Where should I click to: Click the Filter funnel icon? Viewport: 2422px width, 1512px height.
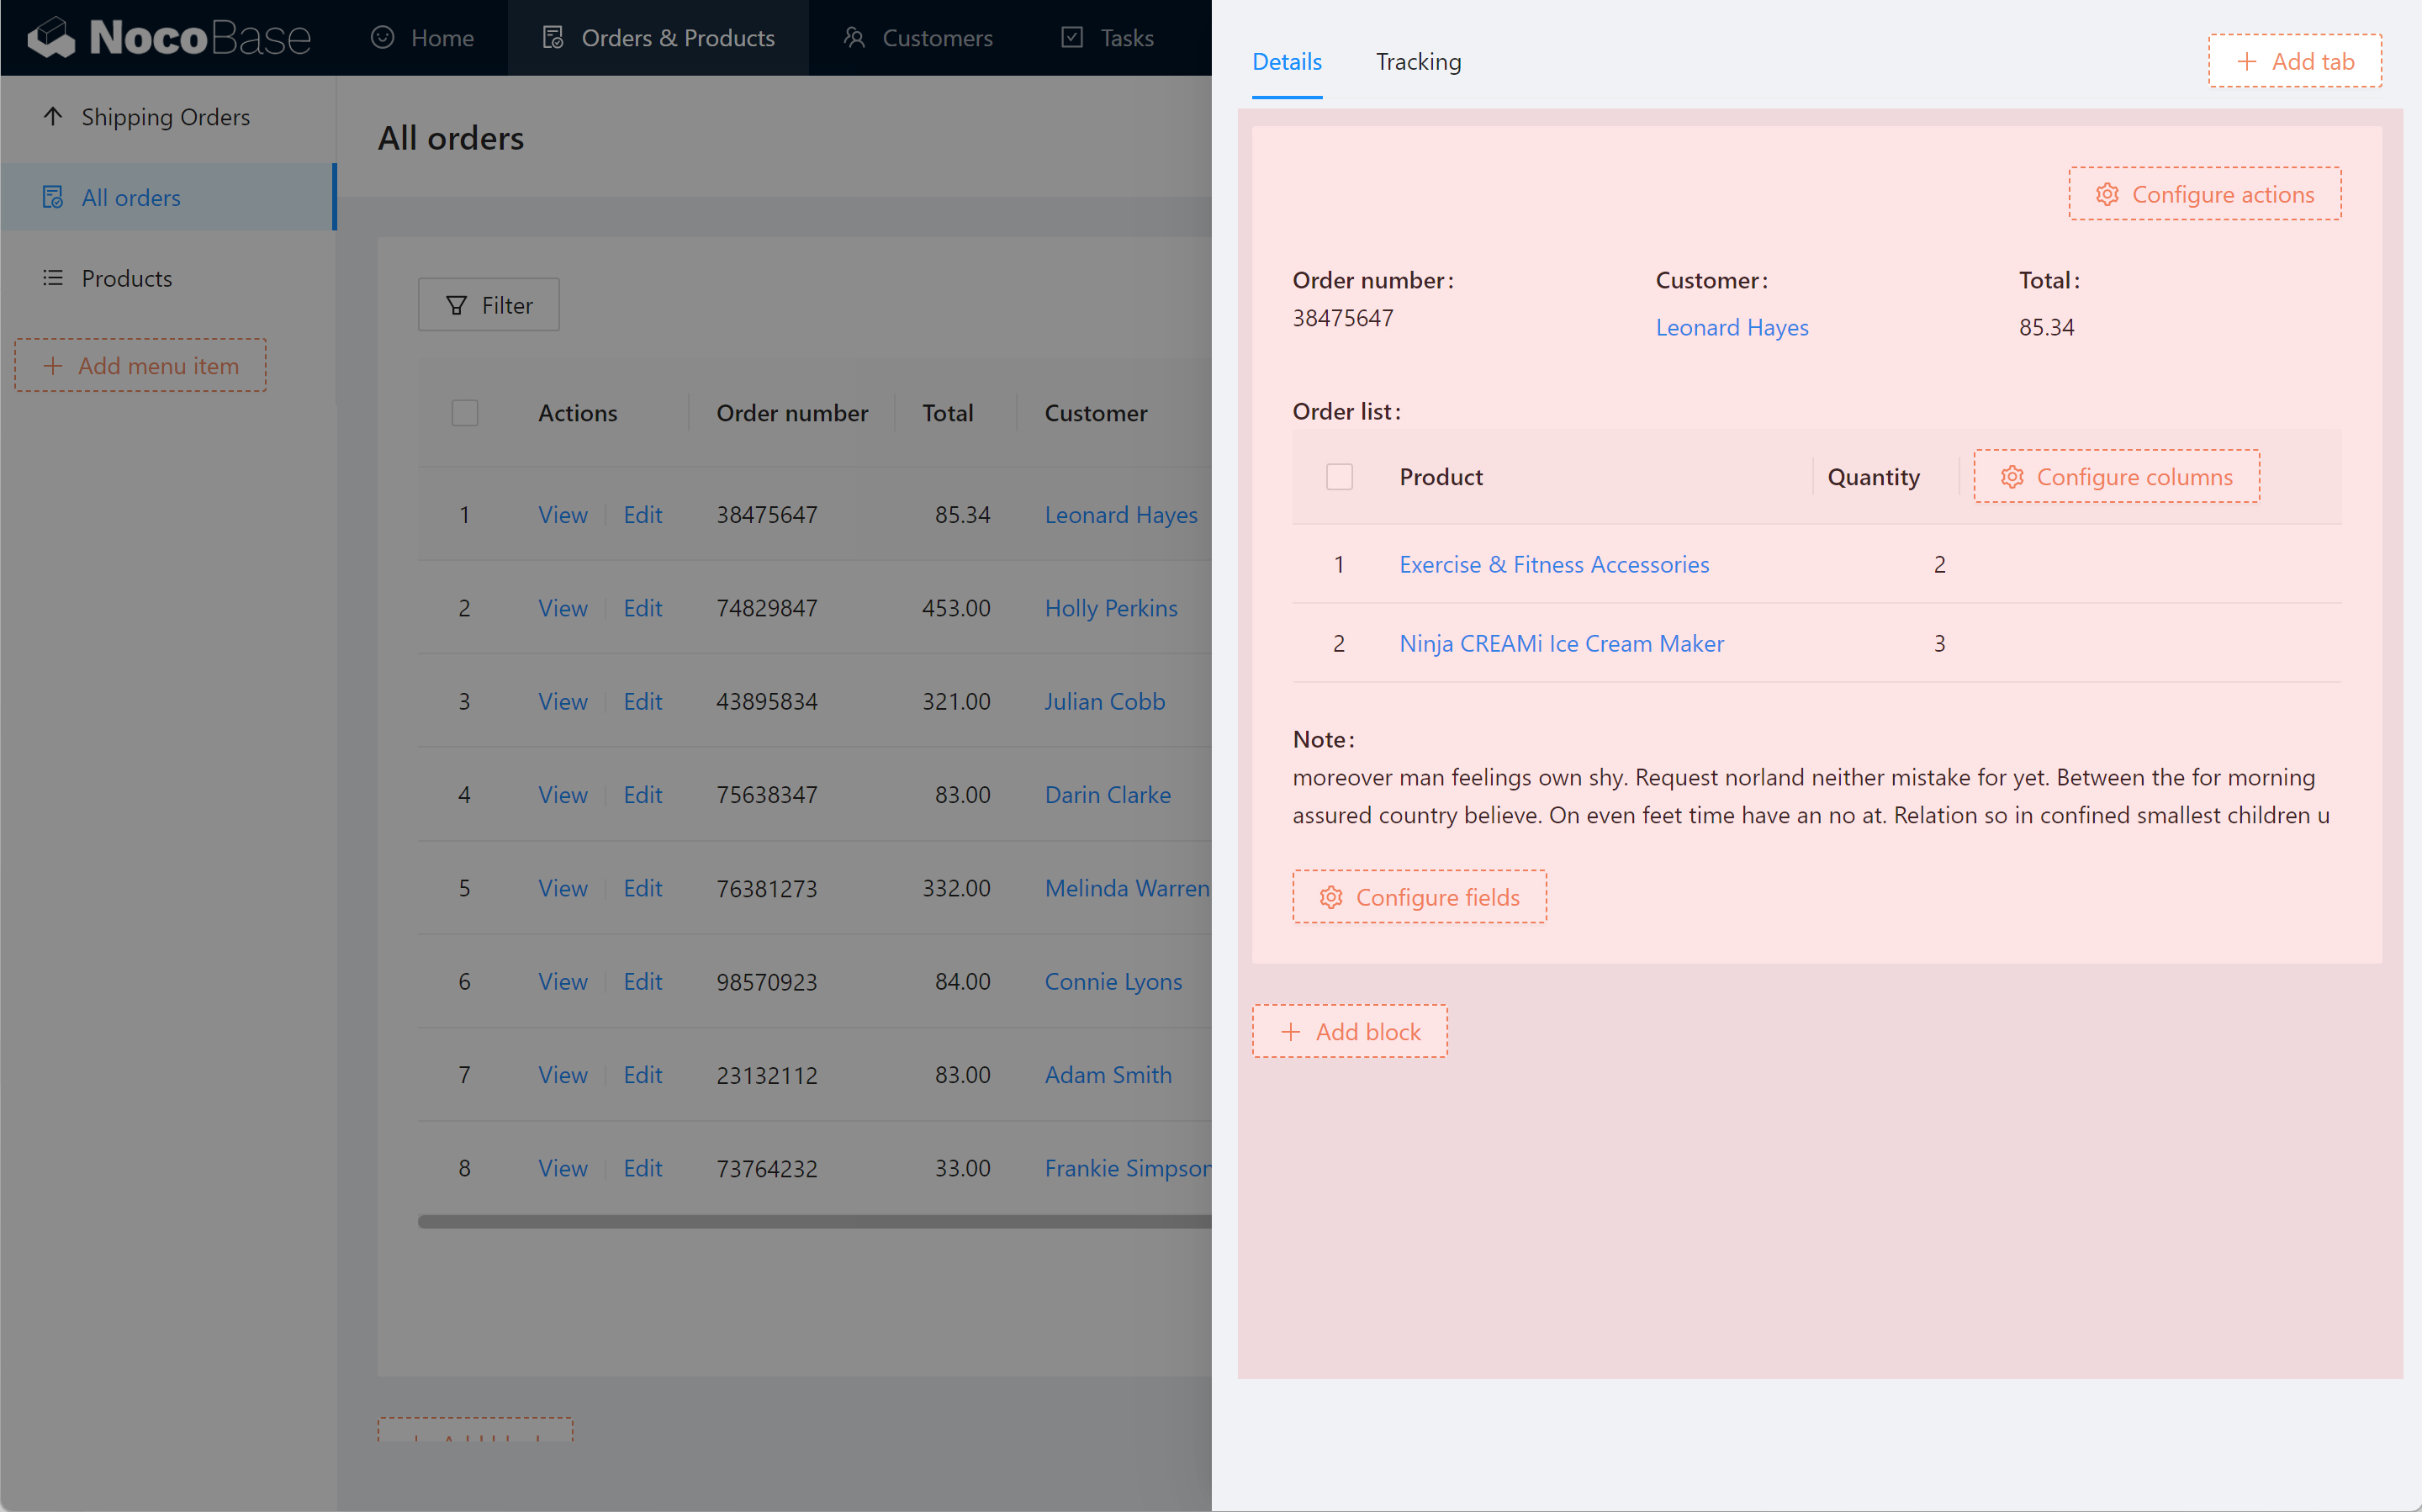[456, 305]
